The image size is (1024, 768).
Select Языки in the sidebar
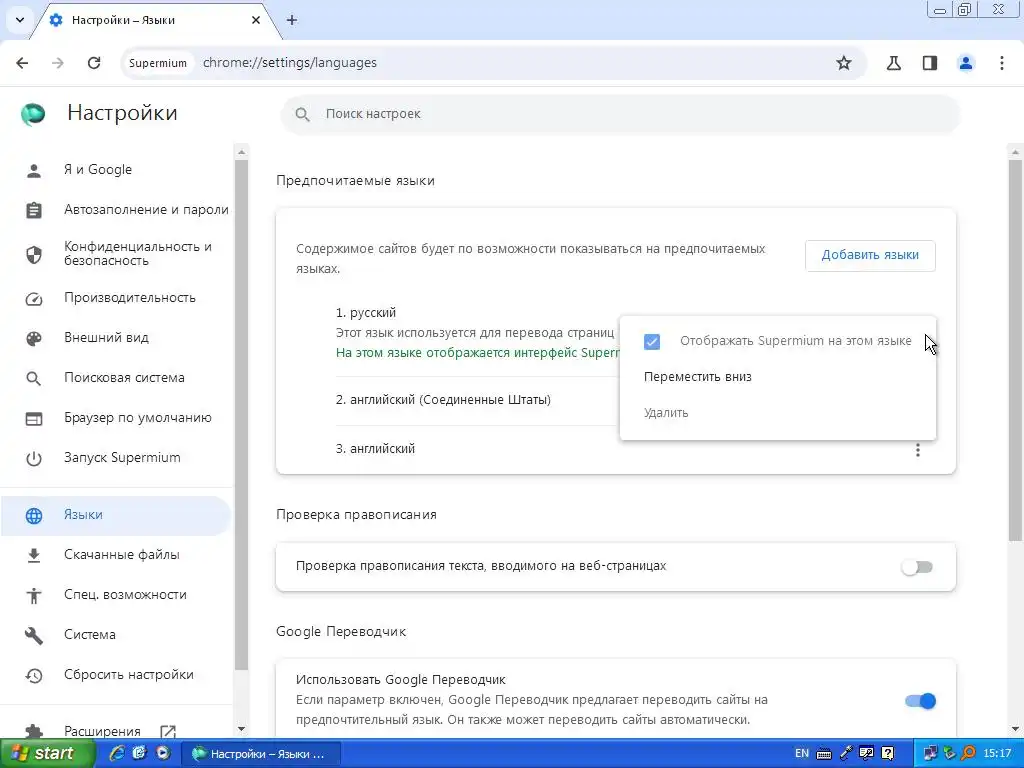tap(116, 515)
